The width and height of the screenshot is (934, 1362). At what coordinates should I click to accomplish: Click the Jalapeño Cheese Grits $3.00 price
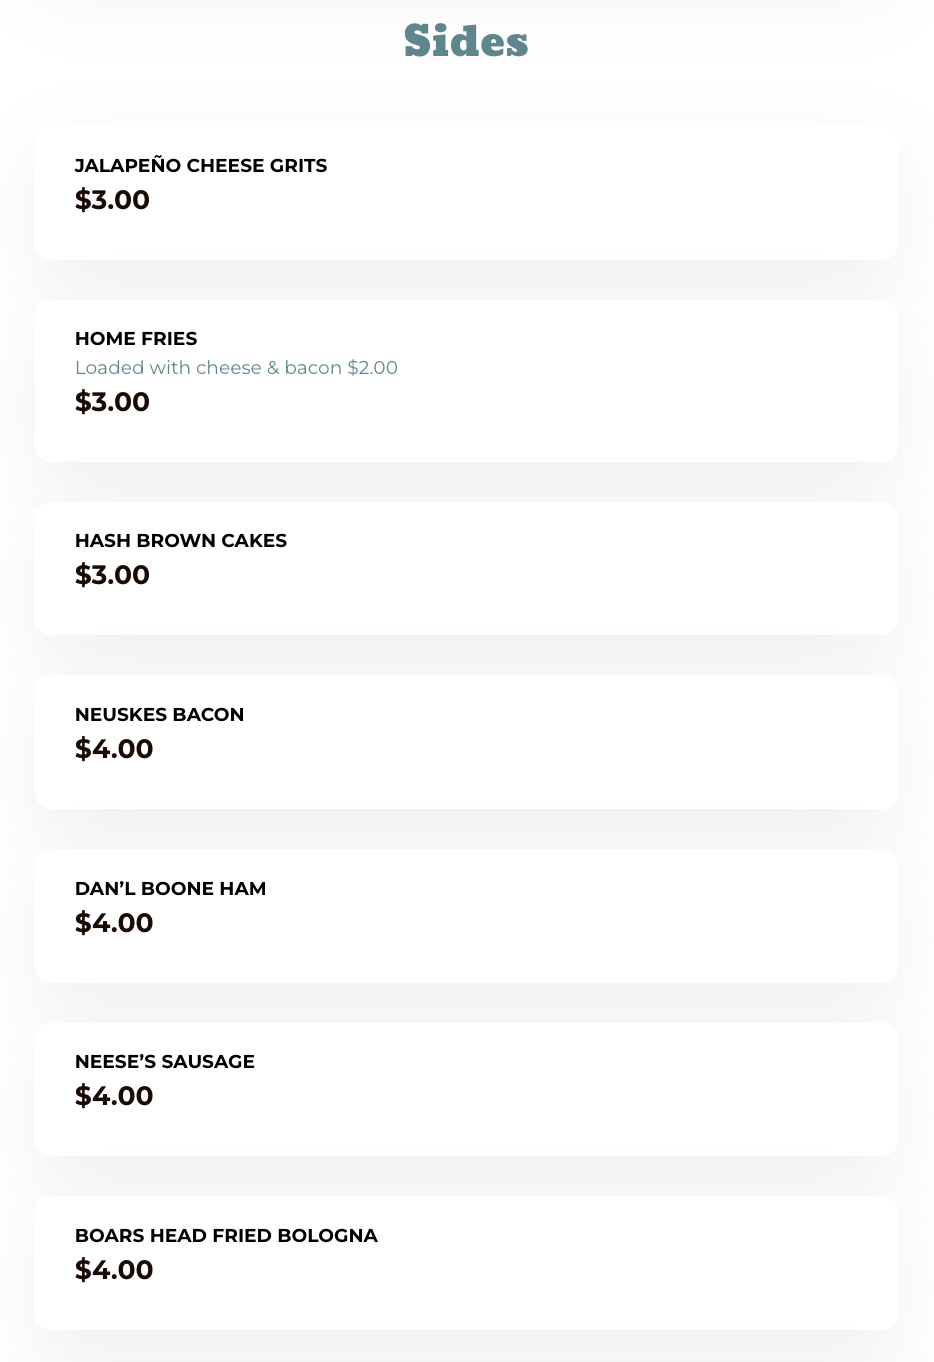112,200
